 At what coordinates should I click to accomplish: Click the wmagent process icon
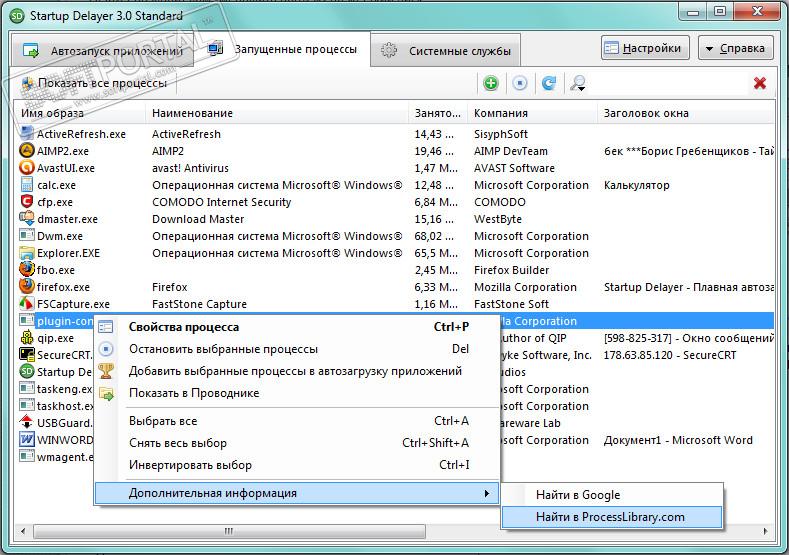[x=27, y=456]
